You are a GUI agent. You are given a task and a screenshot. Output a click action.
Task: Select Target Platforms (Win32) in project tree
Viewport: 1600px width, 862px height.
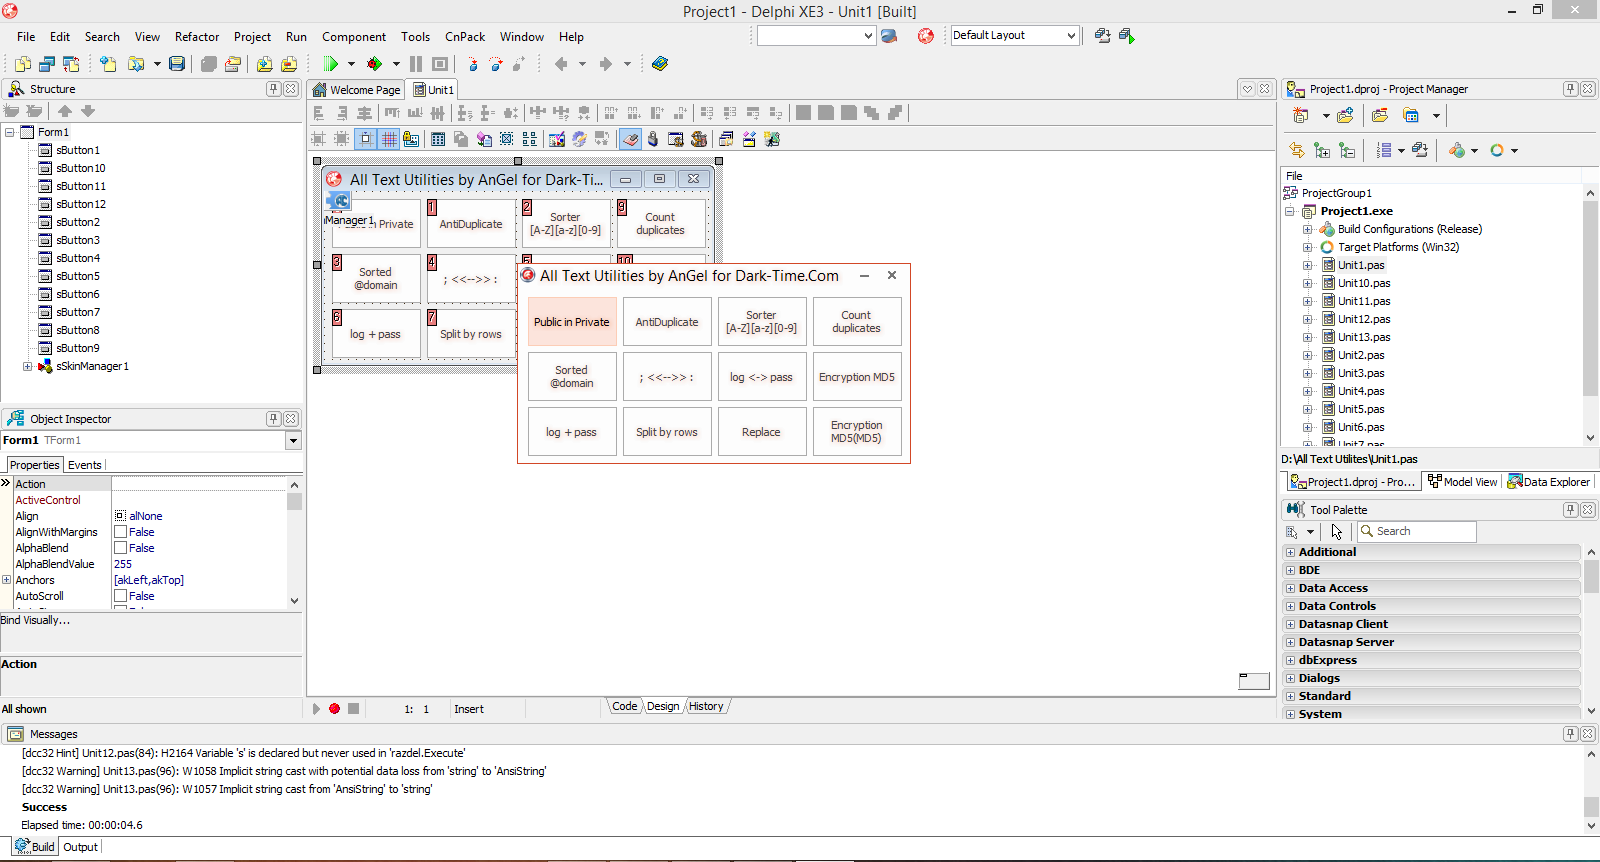[1398, 247]
